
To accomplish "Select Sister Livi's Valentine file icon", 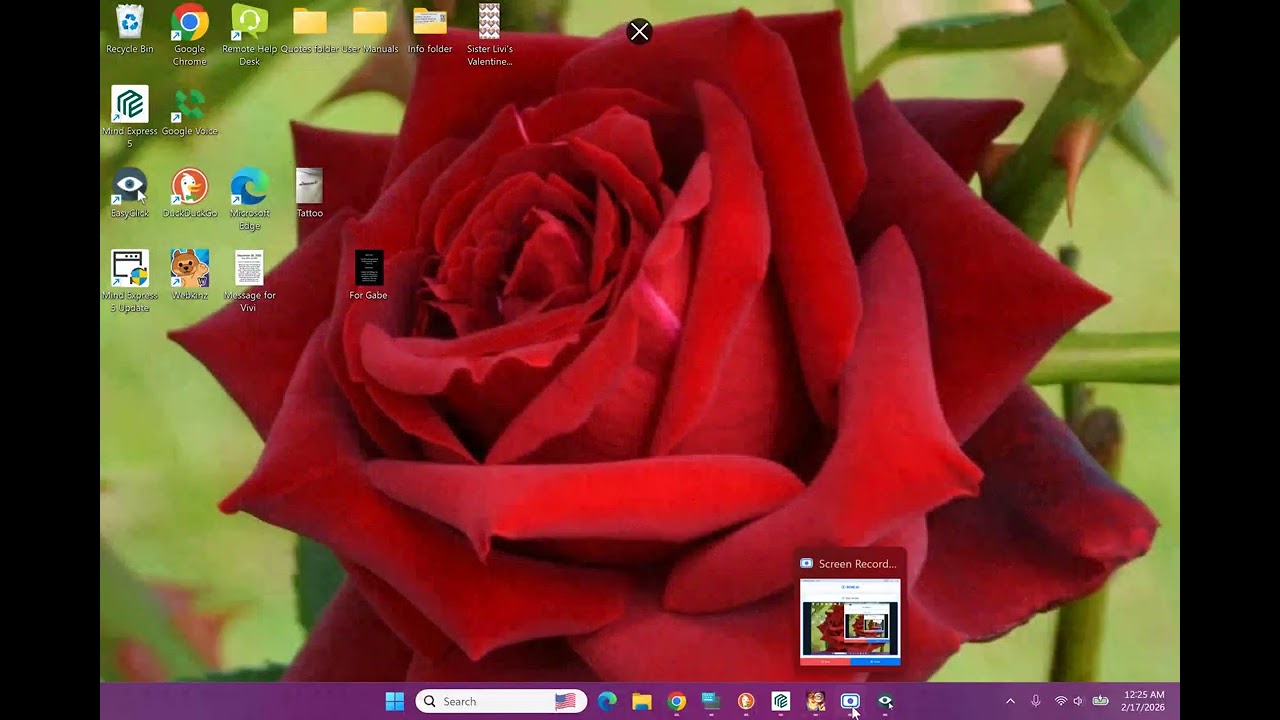I will coord(489,35).
